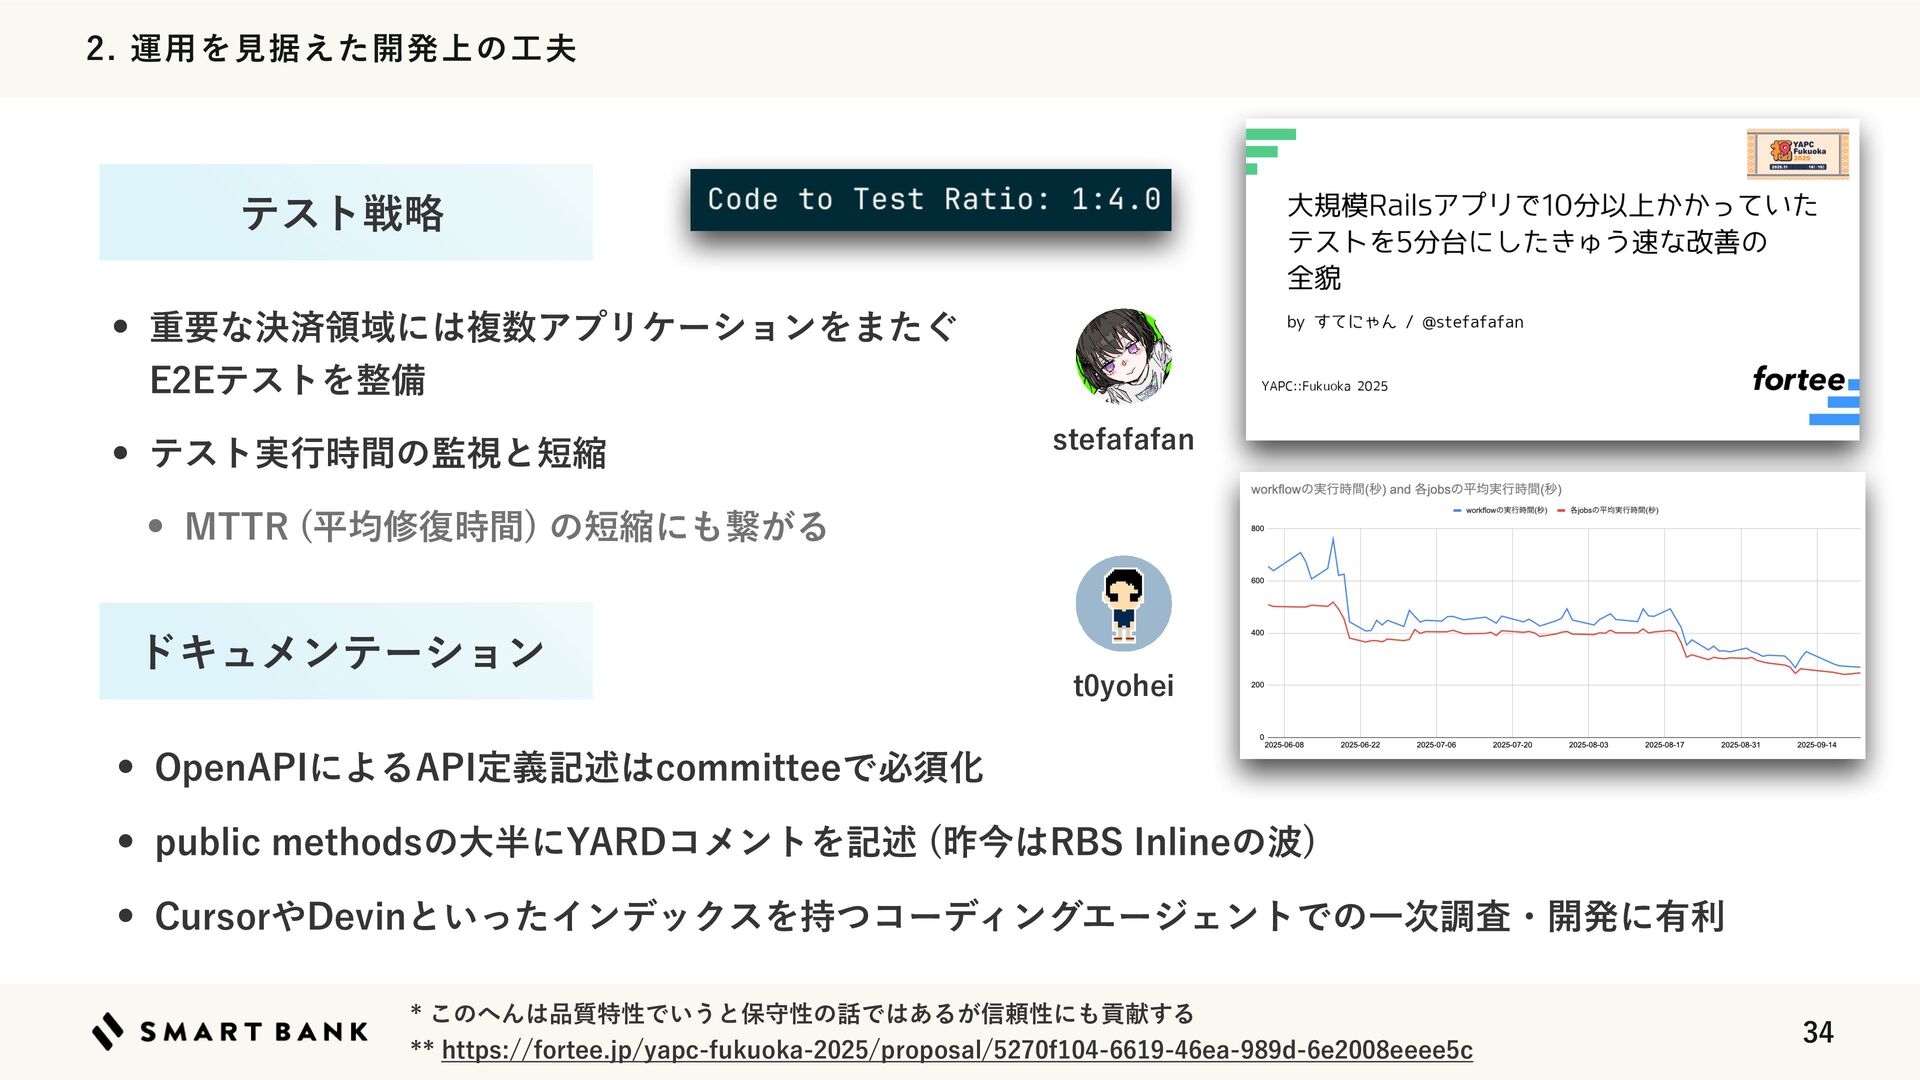Image resolution: width=1920 pixels, height=1080 pixels.
Task: Click the 2025-06-08 date on chart axis
Action: click(1284, 745)
